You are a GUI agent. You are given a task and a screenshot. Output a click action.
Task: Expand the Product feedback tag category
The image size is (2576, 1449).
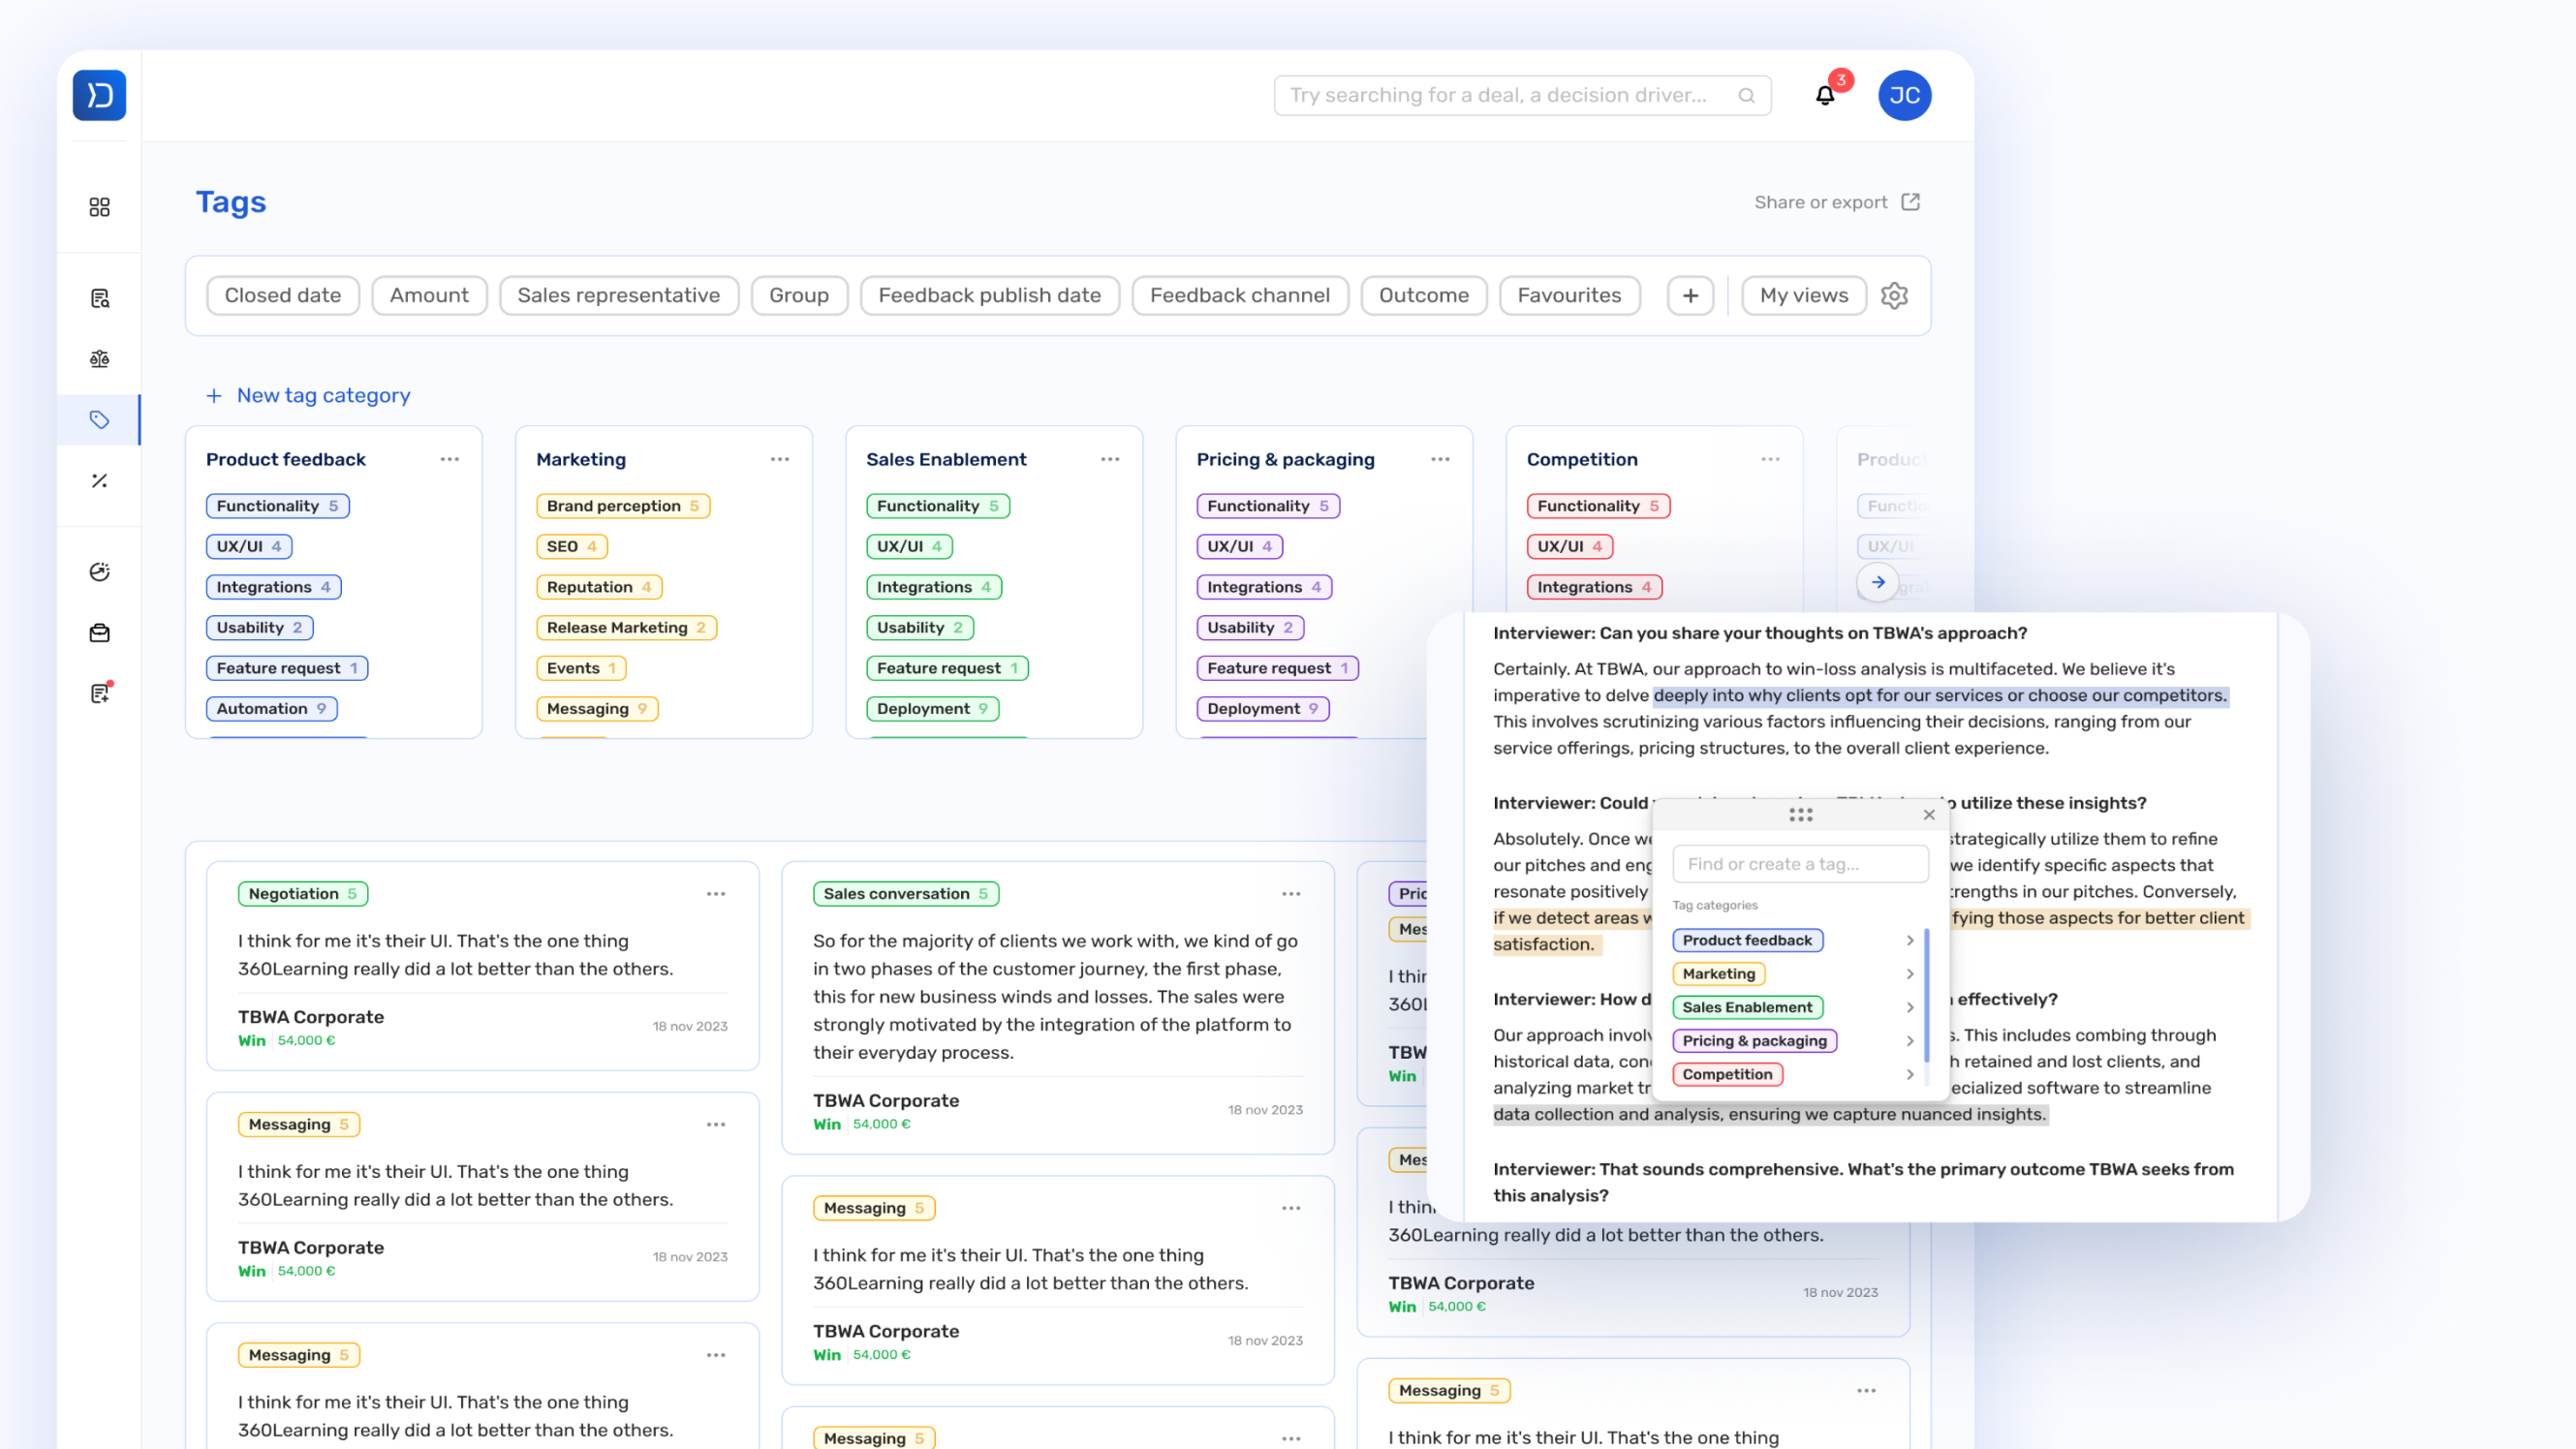pyautogui.click(x=1910, y=940)
